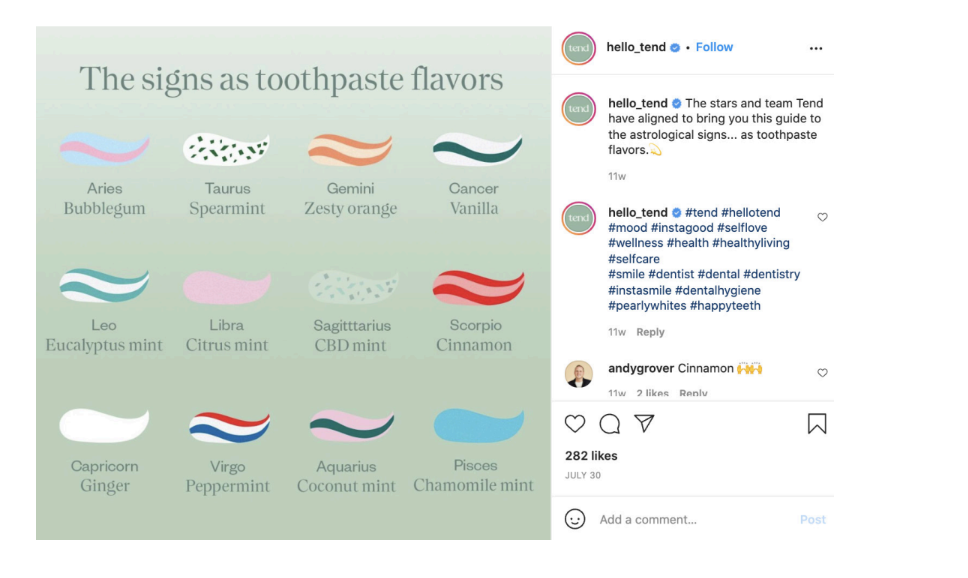Click the Scorpio Cinnamon red toothpaste swatch

tap(477, 287)
